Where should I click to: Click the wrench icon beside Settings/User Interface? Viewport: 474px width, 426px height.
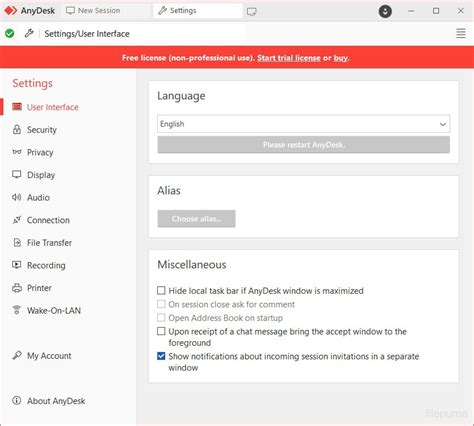[x=29, y=33]
